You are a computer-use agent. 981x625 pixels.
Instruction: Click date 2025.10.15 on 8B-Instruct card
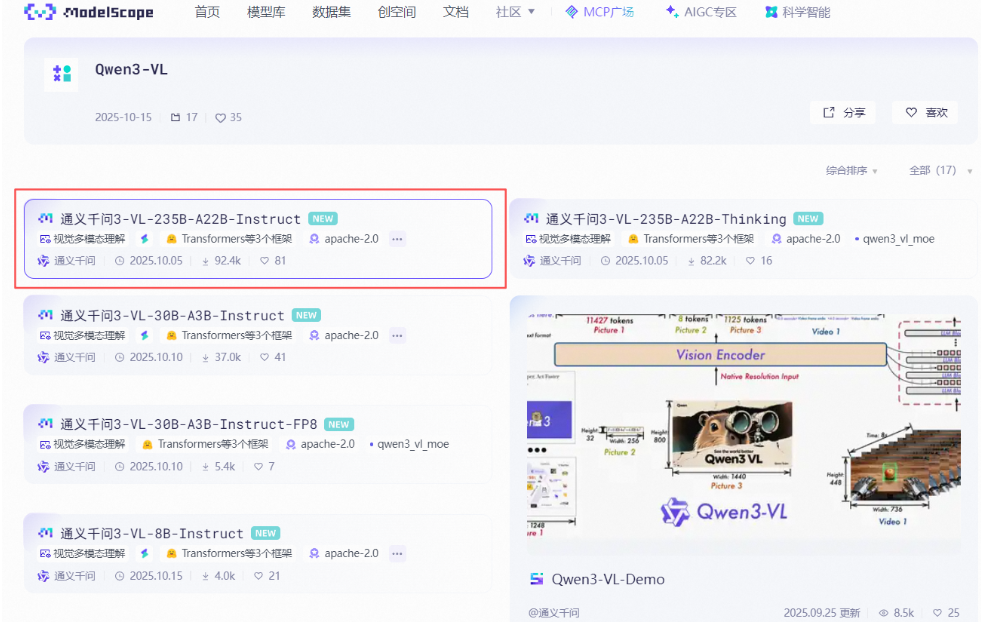(x=156, y=576)
